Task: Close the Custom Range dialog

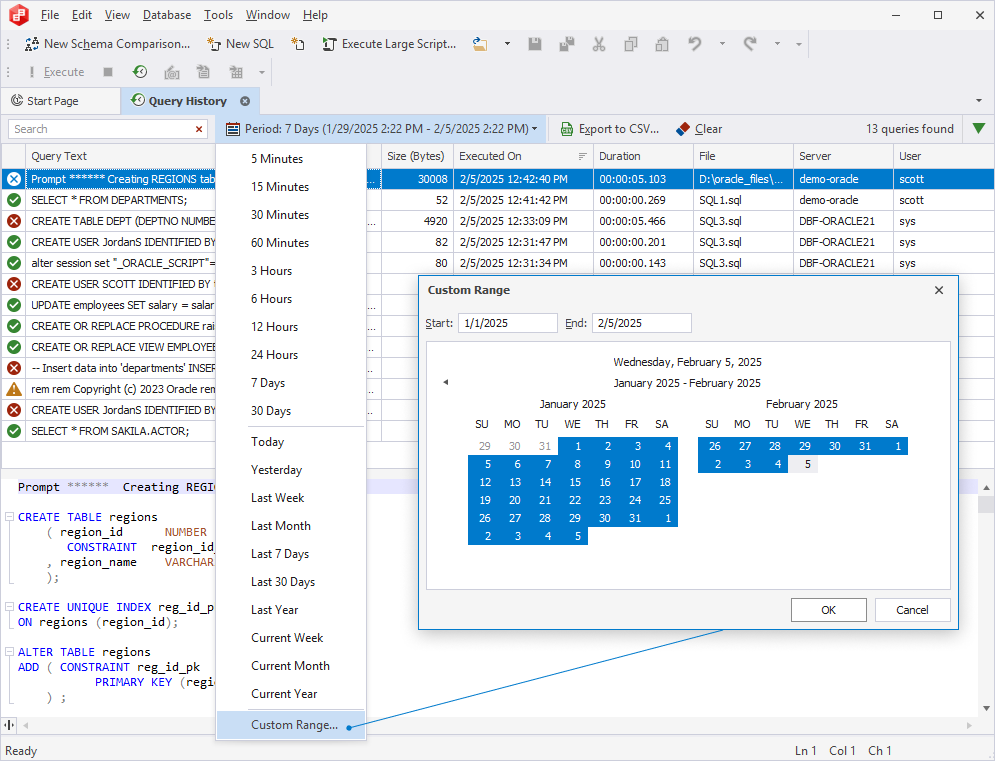Action: (x=939, y=290)
